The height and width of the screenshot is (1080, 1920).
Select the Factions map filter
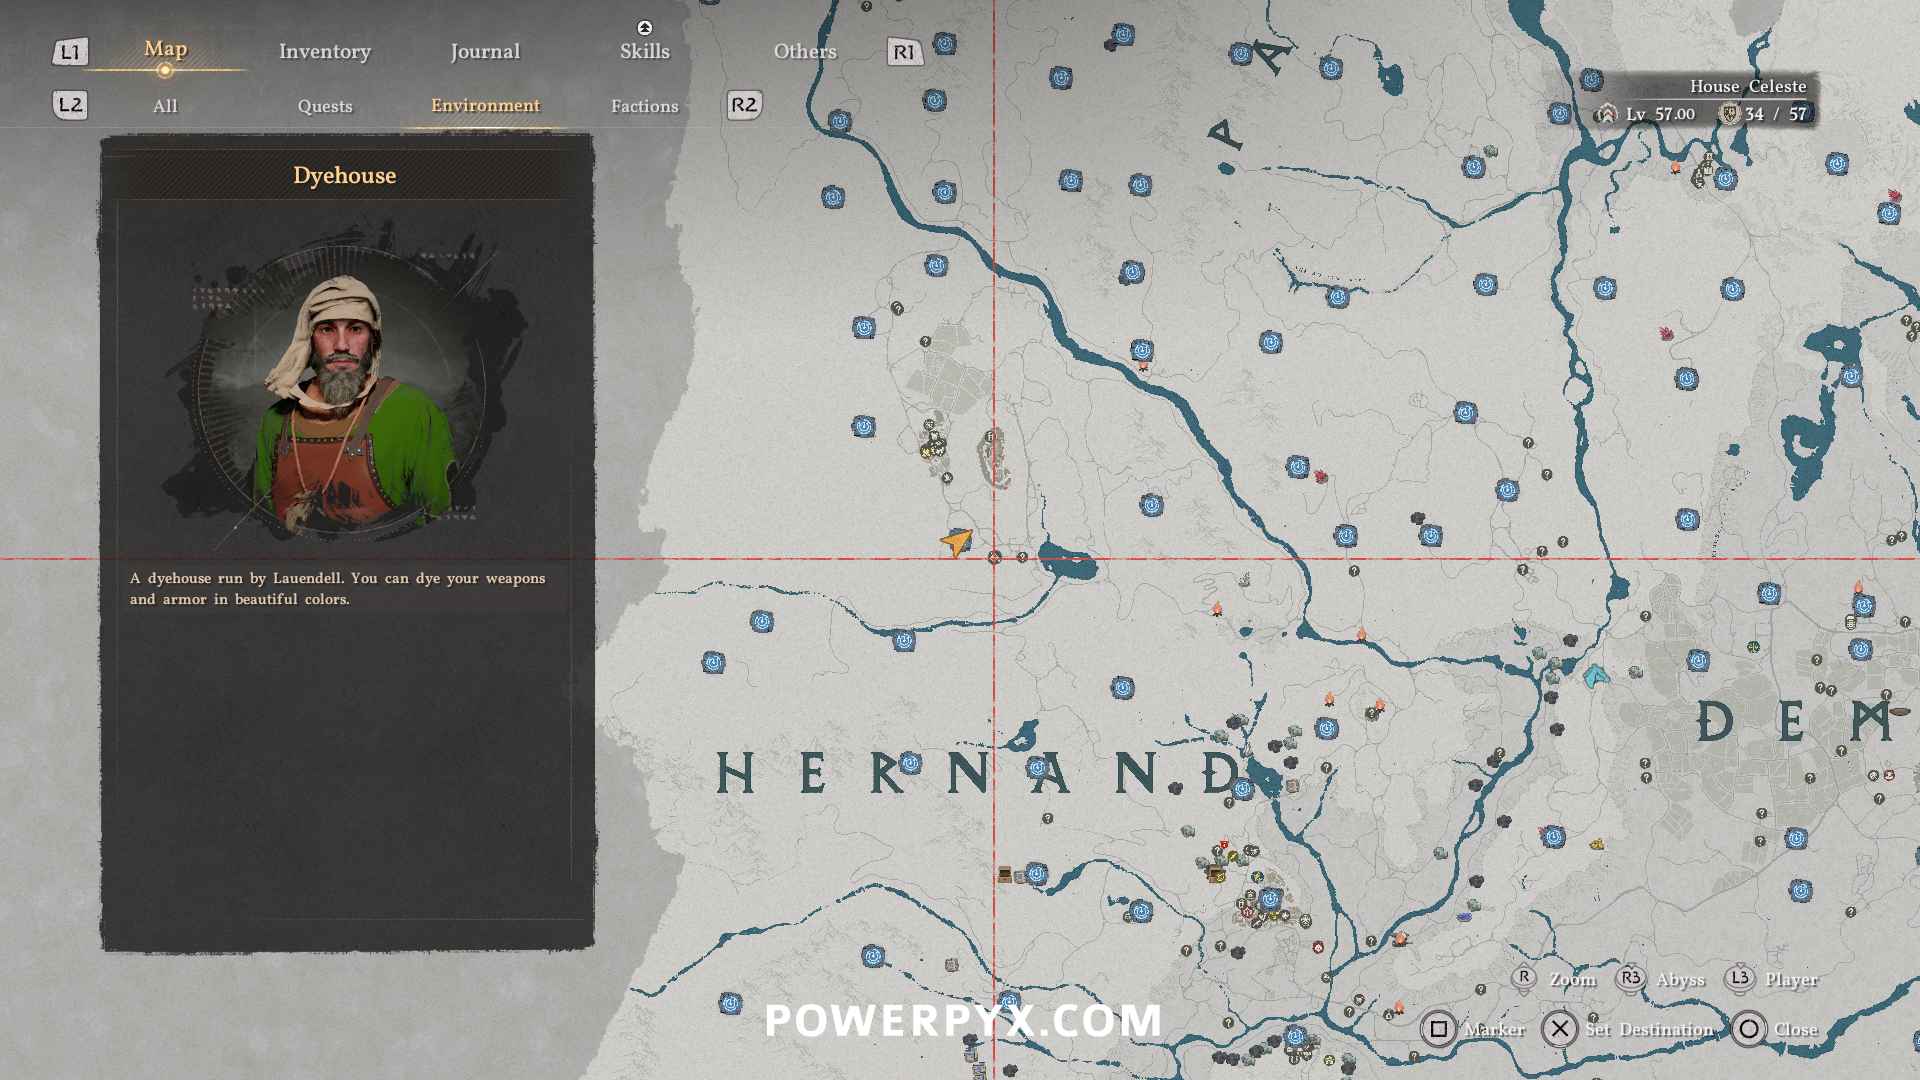coord(644,106)
